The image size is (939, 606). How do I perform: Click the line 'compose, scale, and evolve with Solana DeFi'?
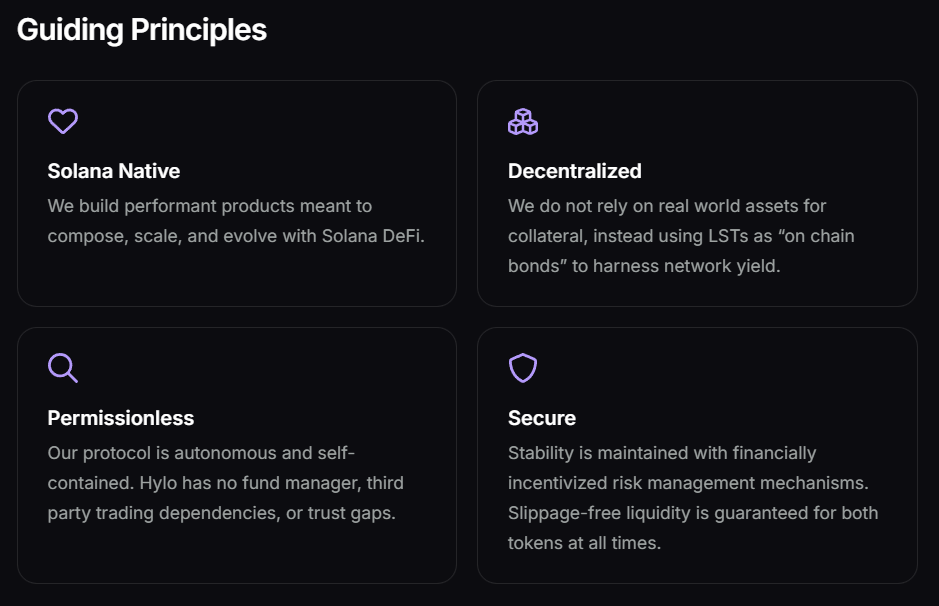click(x=236, y=236)
